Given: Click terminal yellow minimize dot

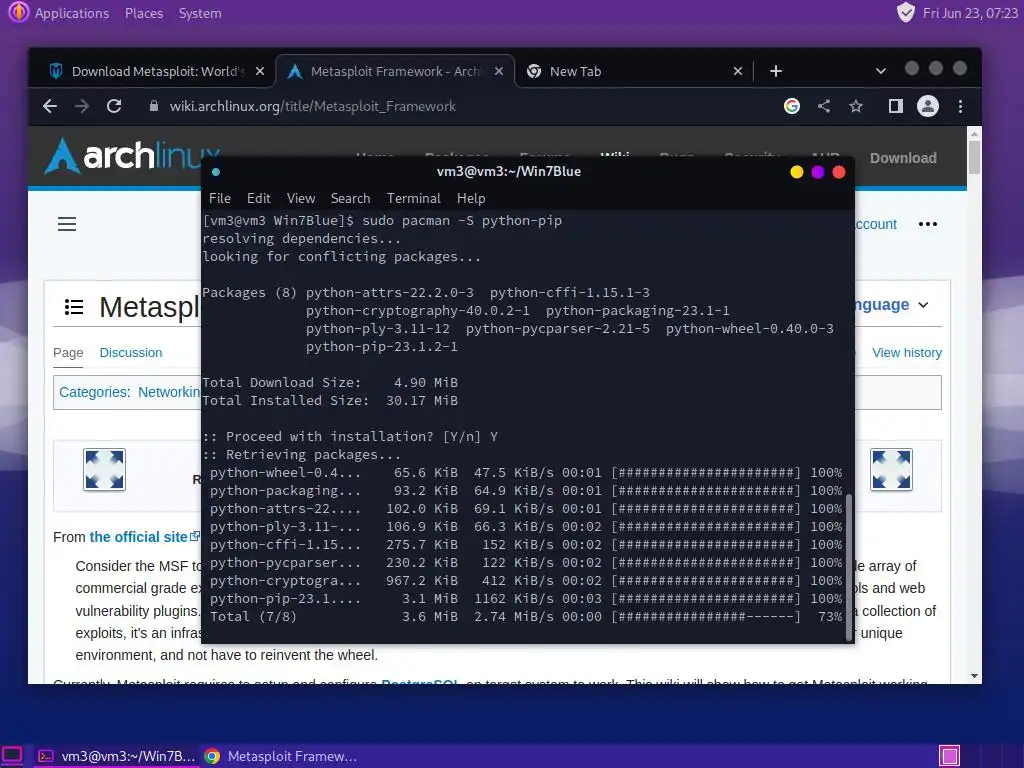Looking at the screenshot, I should (x=797, y=172).
